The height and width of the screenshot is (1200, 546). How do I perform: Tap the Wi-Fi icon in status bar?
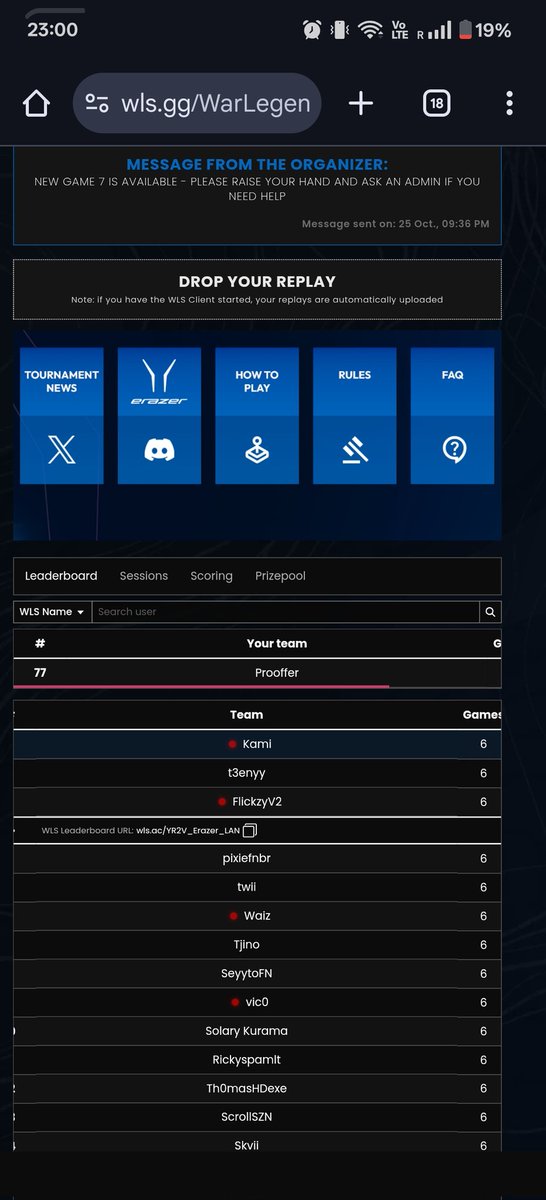(x=371, y=31)
